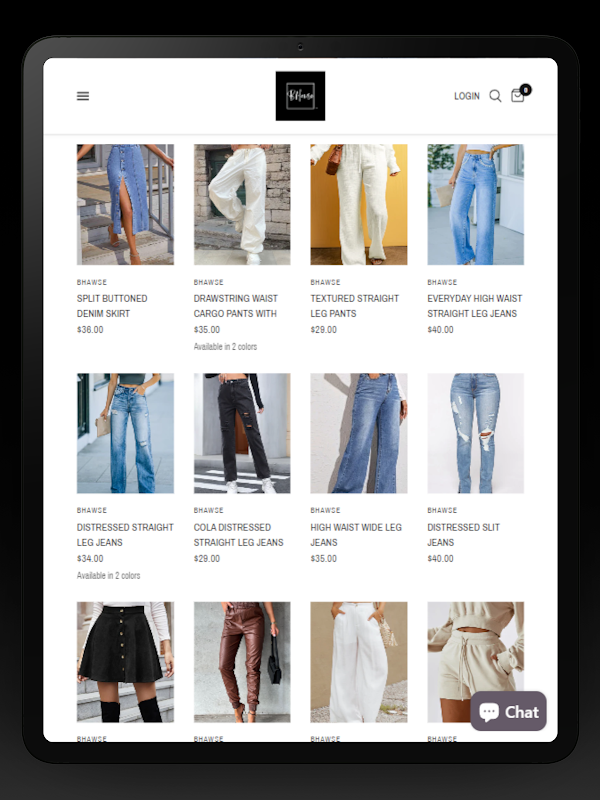Open the white cargo pants image
This screenshot has width=600, height=800.
(x=242, y=204)
